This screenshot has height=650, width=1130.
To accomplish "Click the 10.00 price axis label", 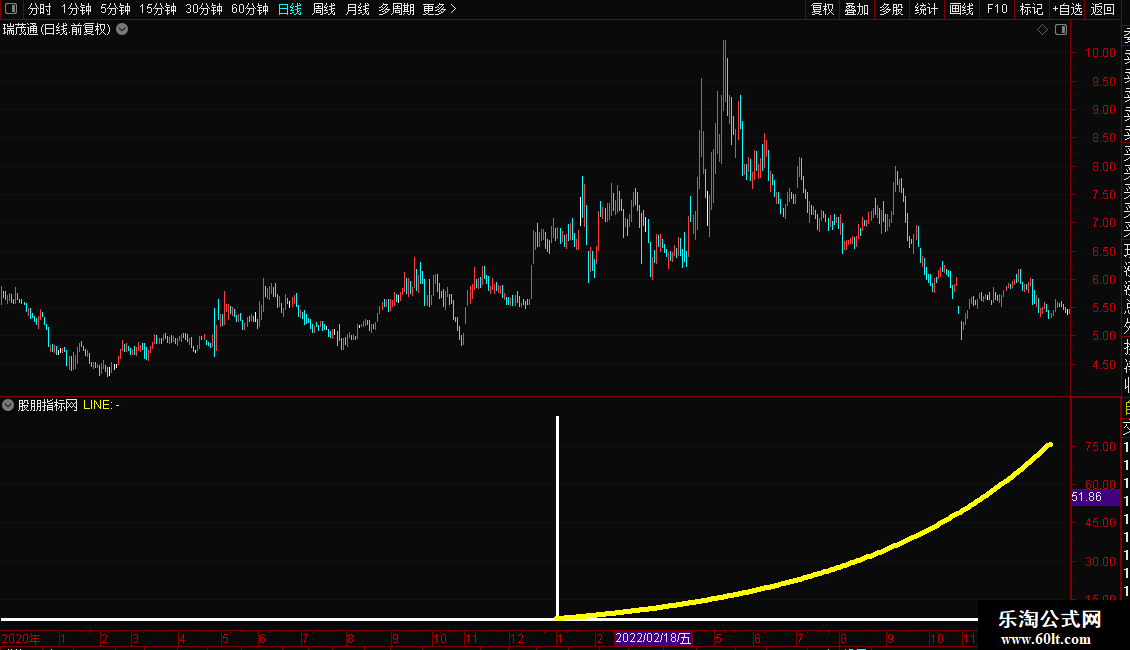I will 1100,53.
